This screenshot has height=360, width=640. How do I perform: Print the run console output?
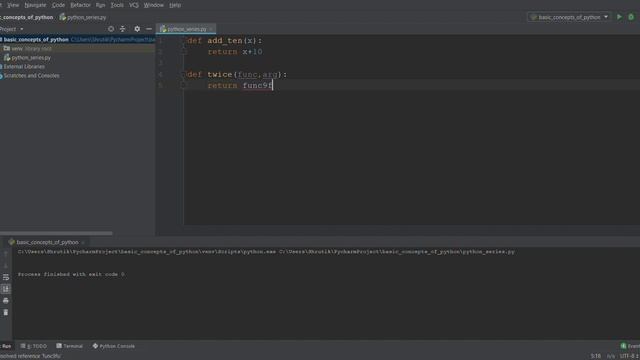point(6,301)
